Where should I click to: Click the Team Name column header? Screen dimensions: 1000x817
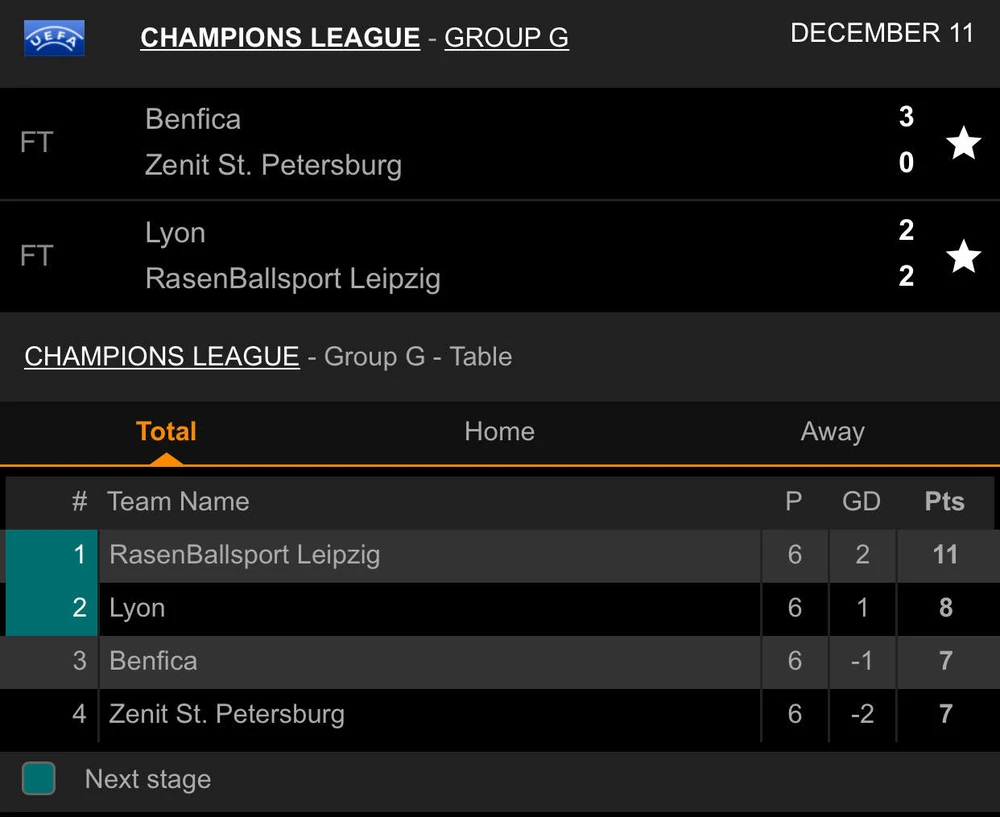tap(178, 502)
